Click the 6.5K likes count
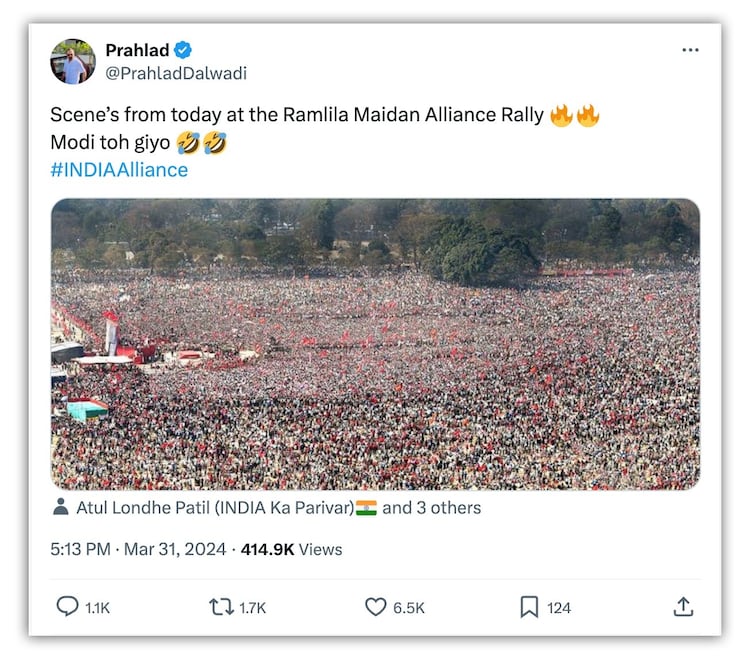The height and width of the screenshot is (661, 750). [x=408, y=607]
